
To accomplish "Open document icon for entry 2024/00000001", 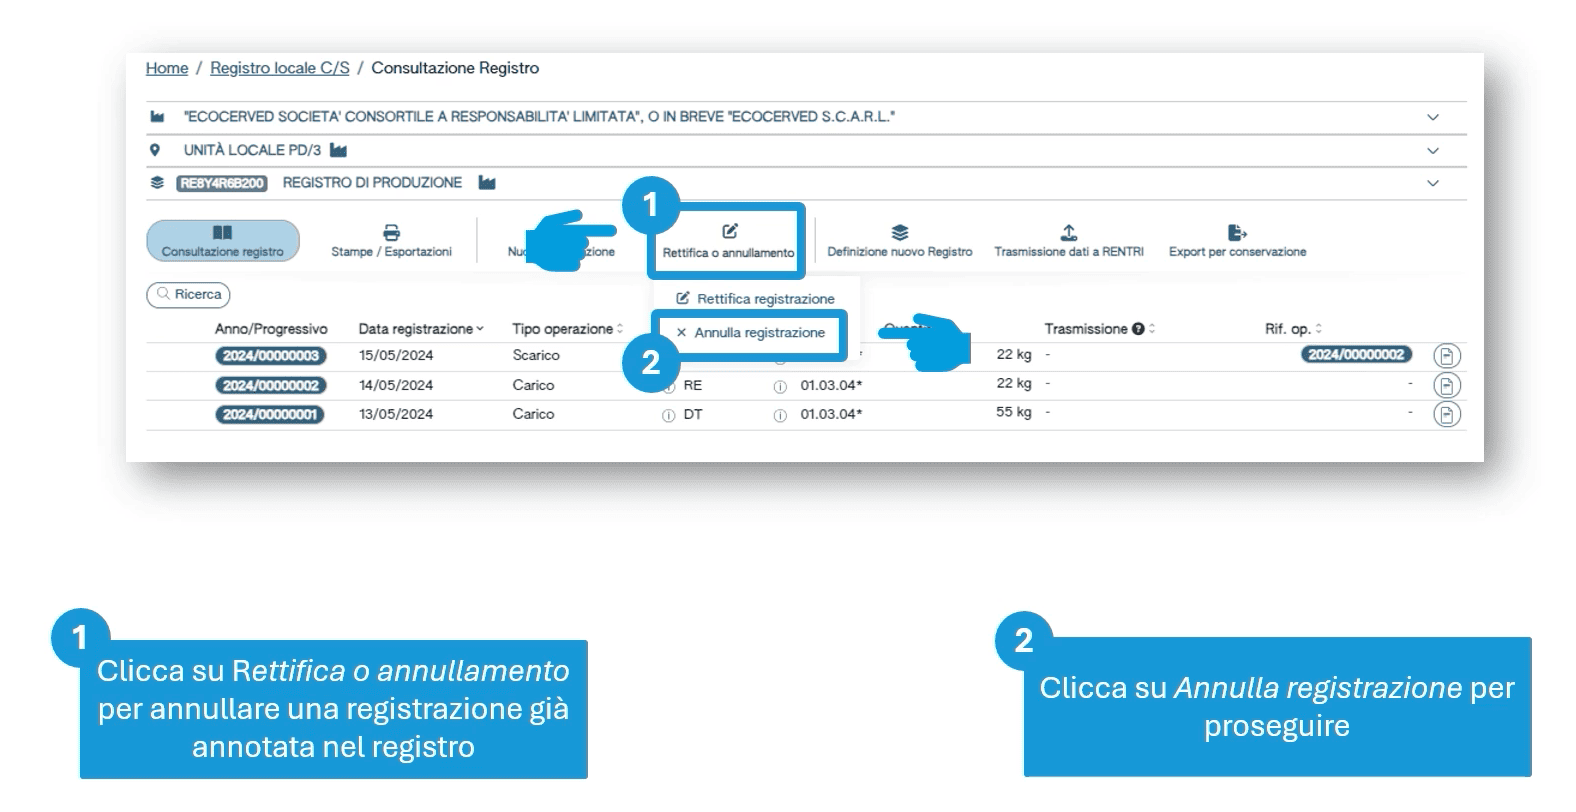I will click(x=1446, y=414).
